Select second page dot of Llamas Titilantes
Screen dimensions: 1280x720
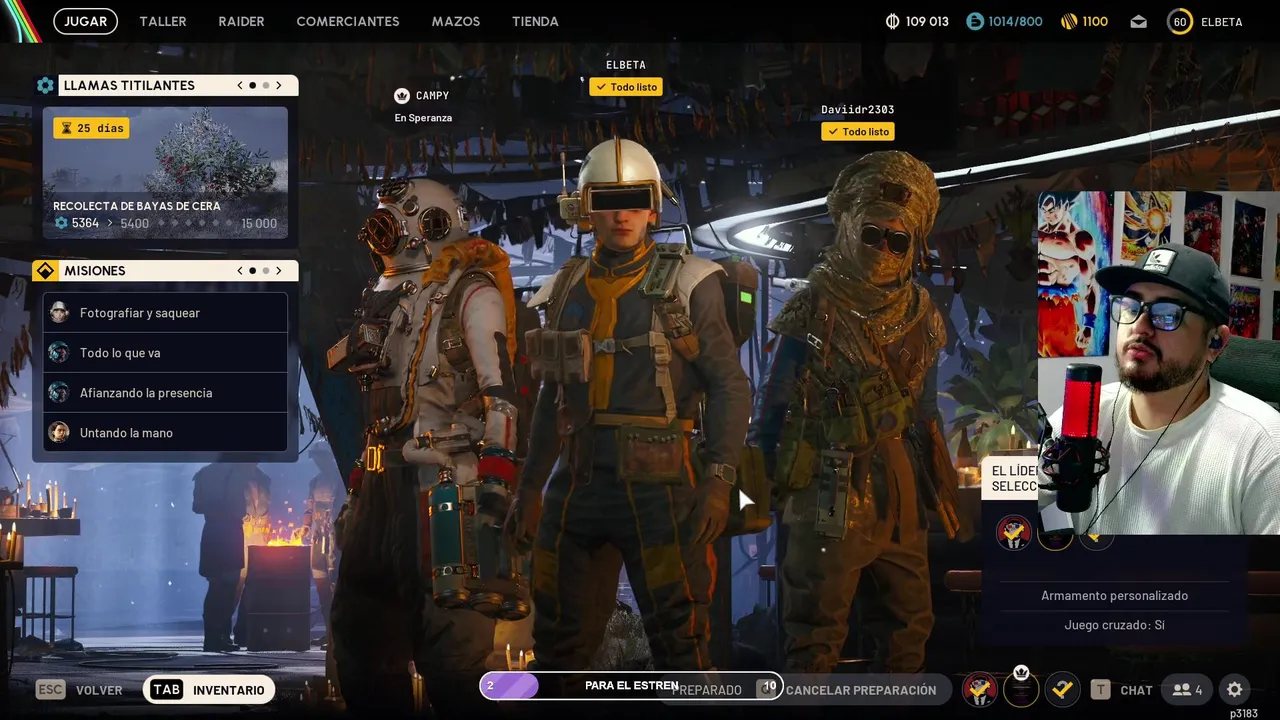point(266,86)
